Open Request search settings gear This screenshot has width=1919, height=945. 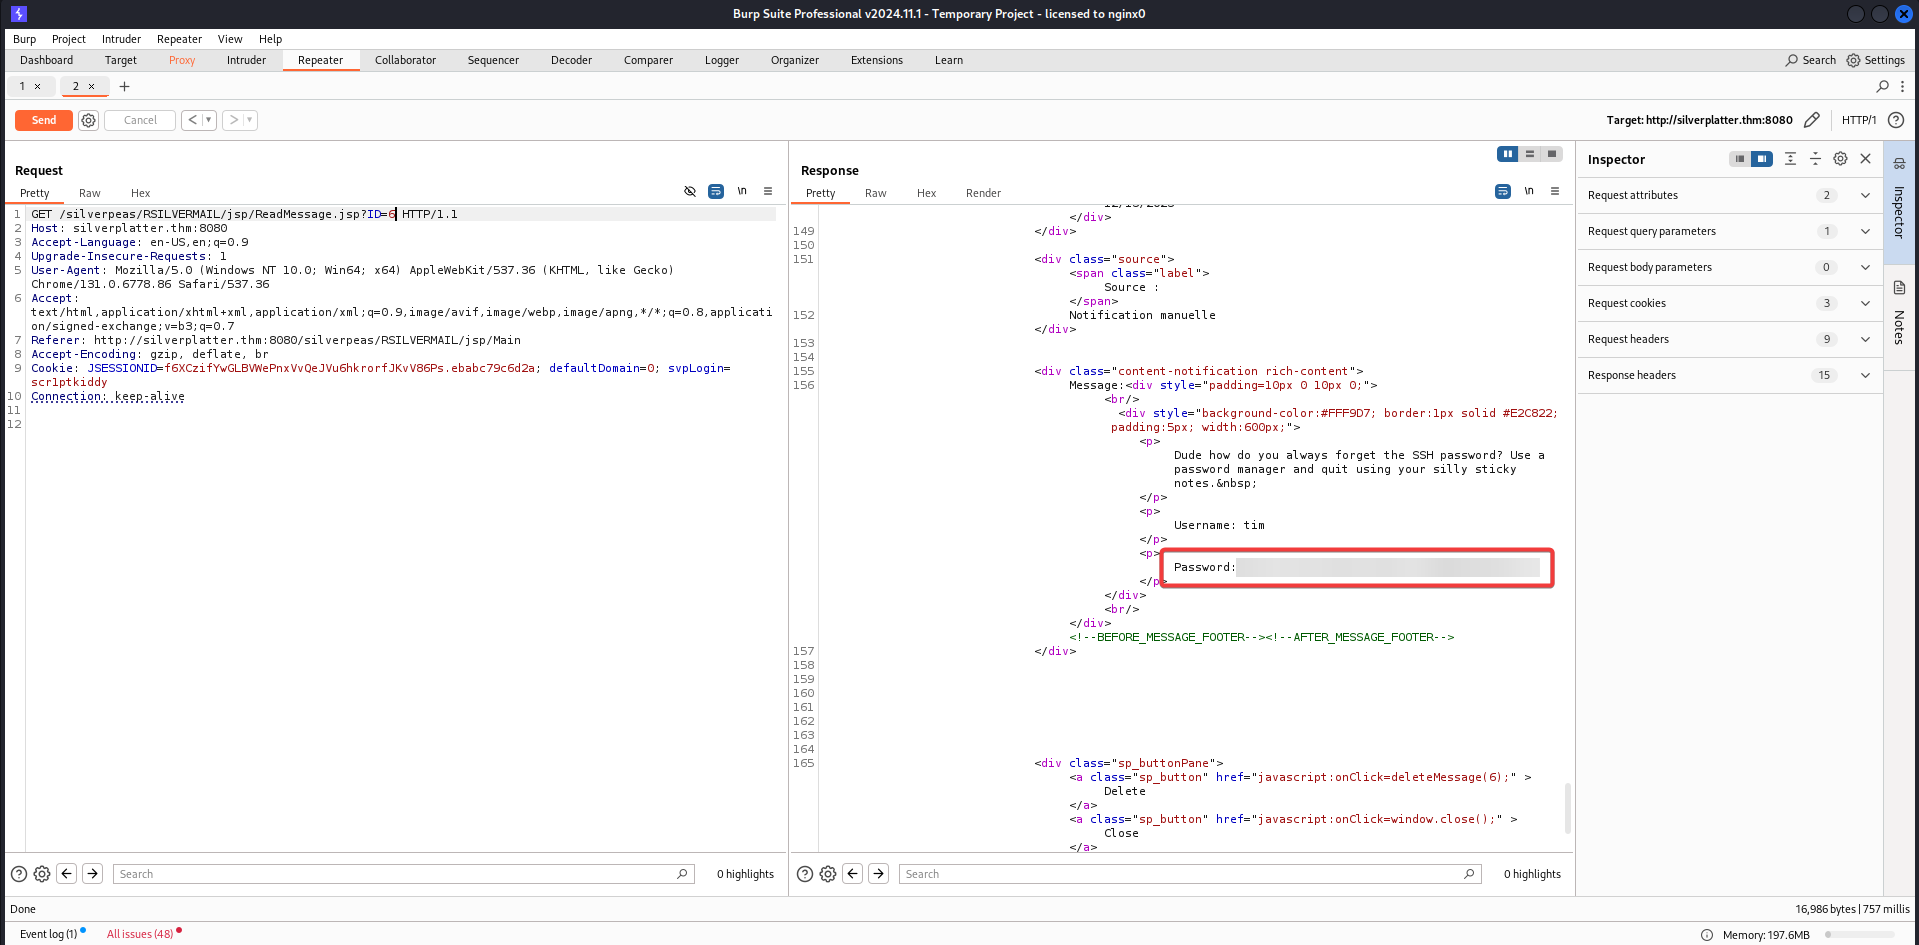tap(42, 874)
